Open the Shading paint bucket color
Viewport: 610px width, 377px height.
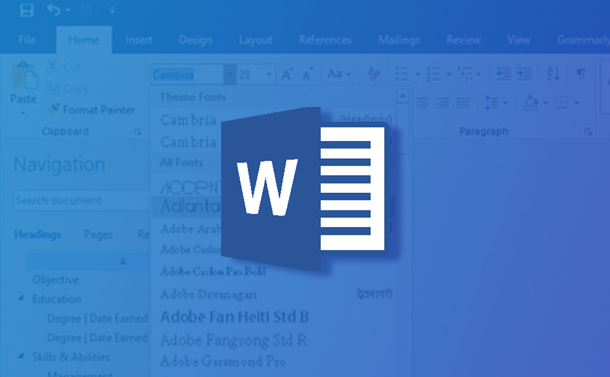click(x=531, y=103)
